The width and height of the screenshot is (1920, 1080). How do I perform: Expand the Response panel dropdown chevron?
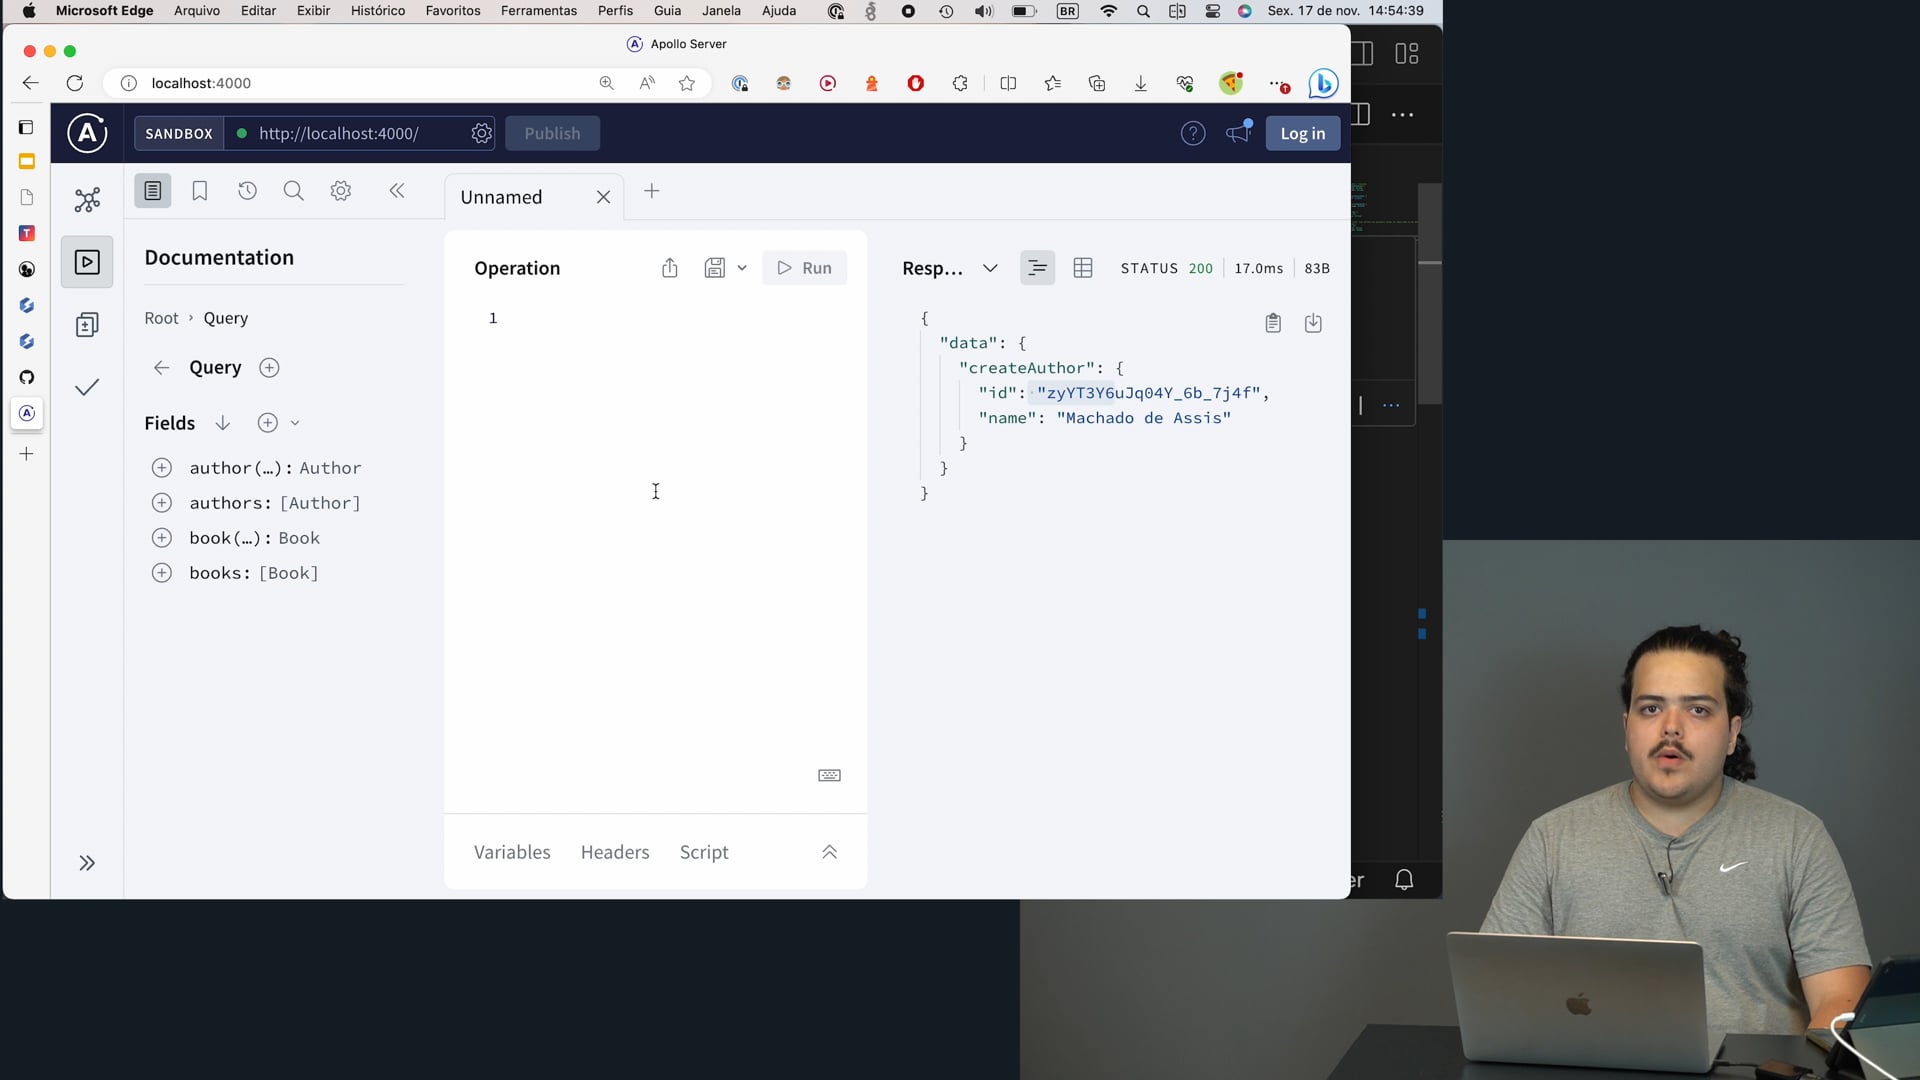(x=990, y=268)
